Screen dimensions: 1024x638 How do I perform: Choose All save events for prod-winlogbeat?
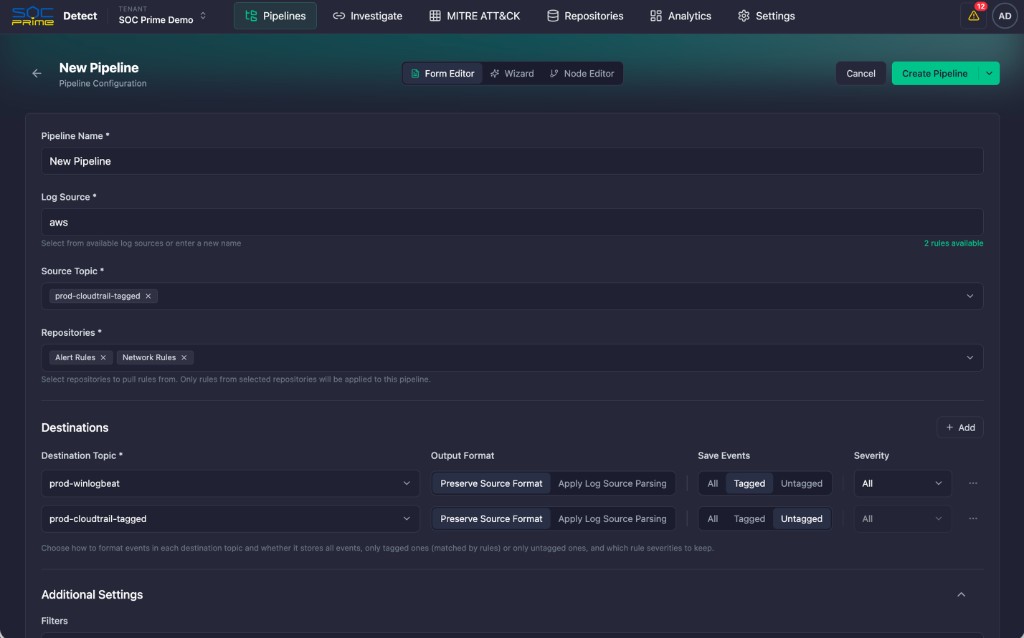coord(712,484)
